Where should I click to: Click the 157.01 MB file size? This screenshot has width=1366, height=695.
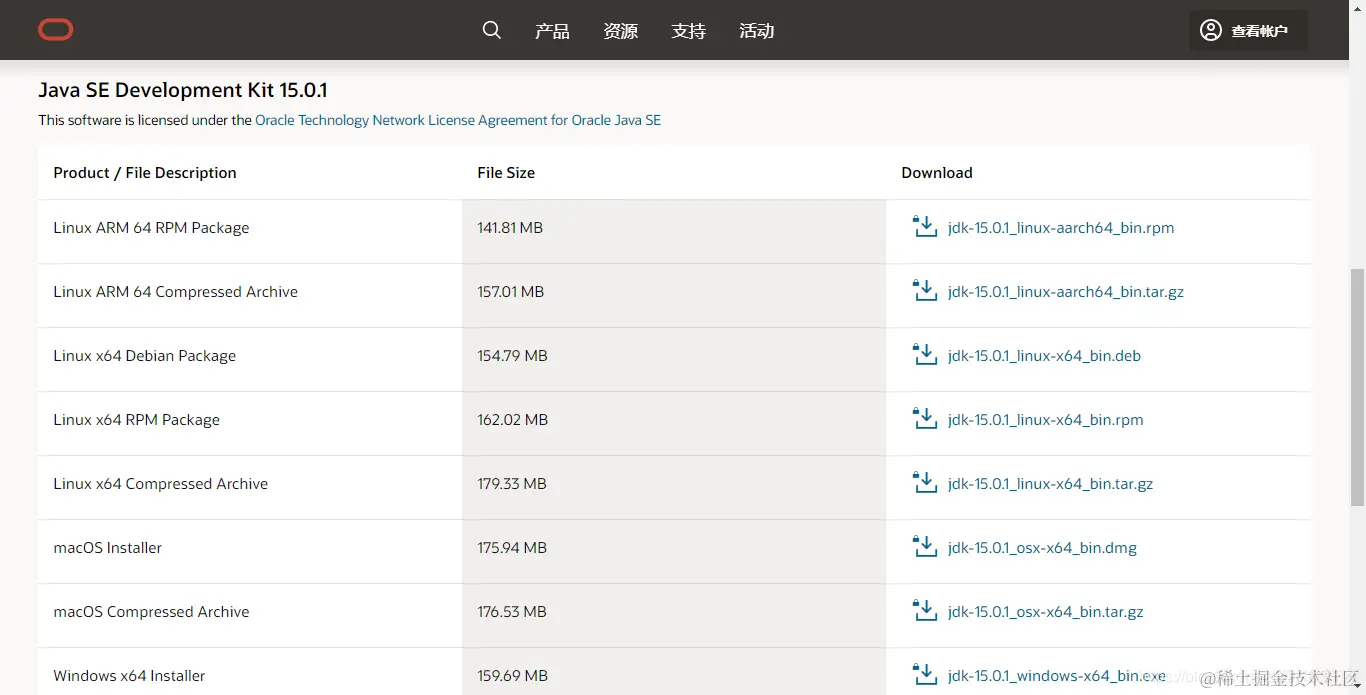pos(511,292)
